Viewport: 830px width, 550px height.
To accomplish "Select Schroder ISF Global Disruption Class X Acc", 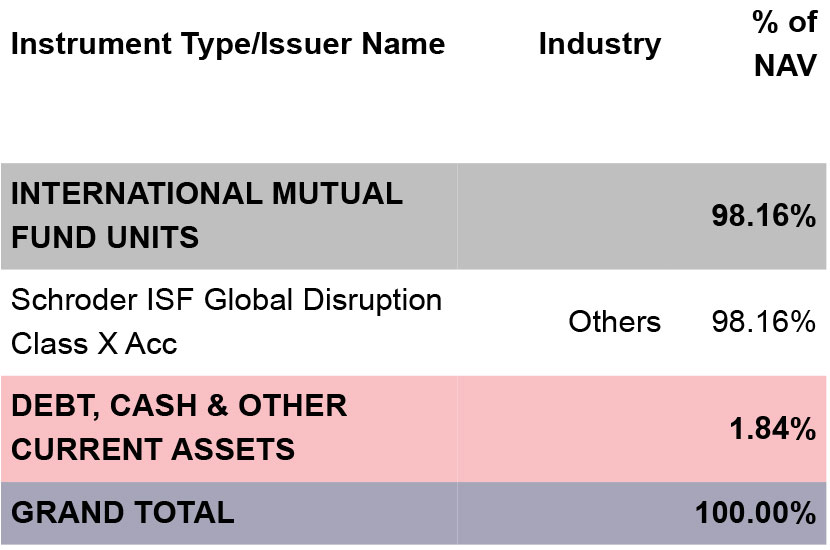I will click(x=227, y=321).
